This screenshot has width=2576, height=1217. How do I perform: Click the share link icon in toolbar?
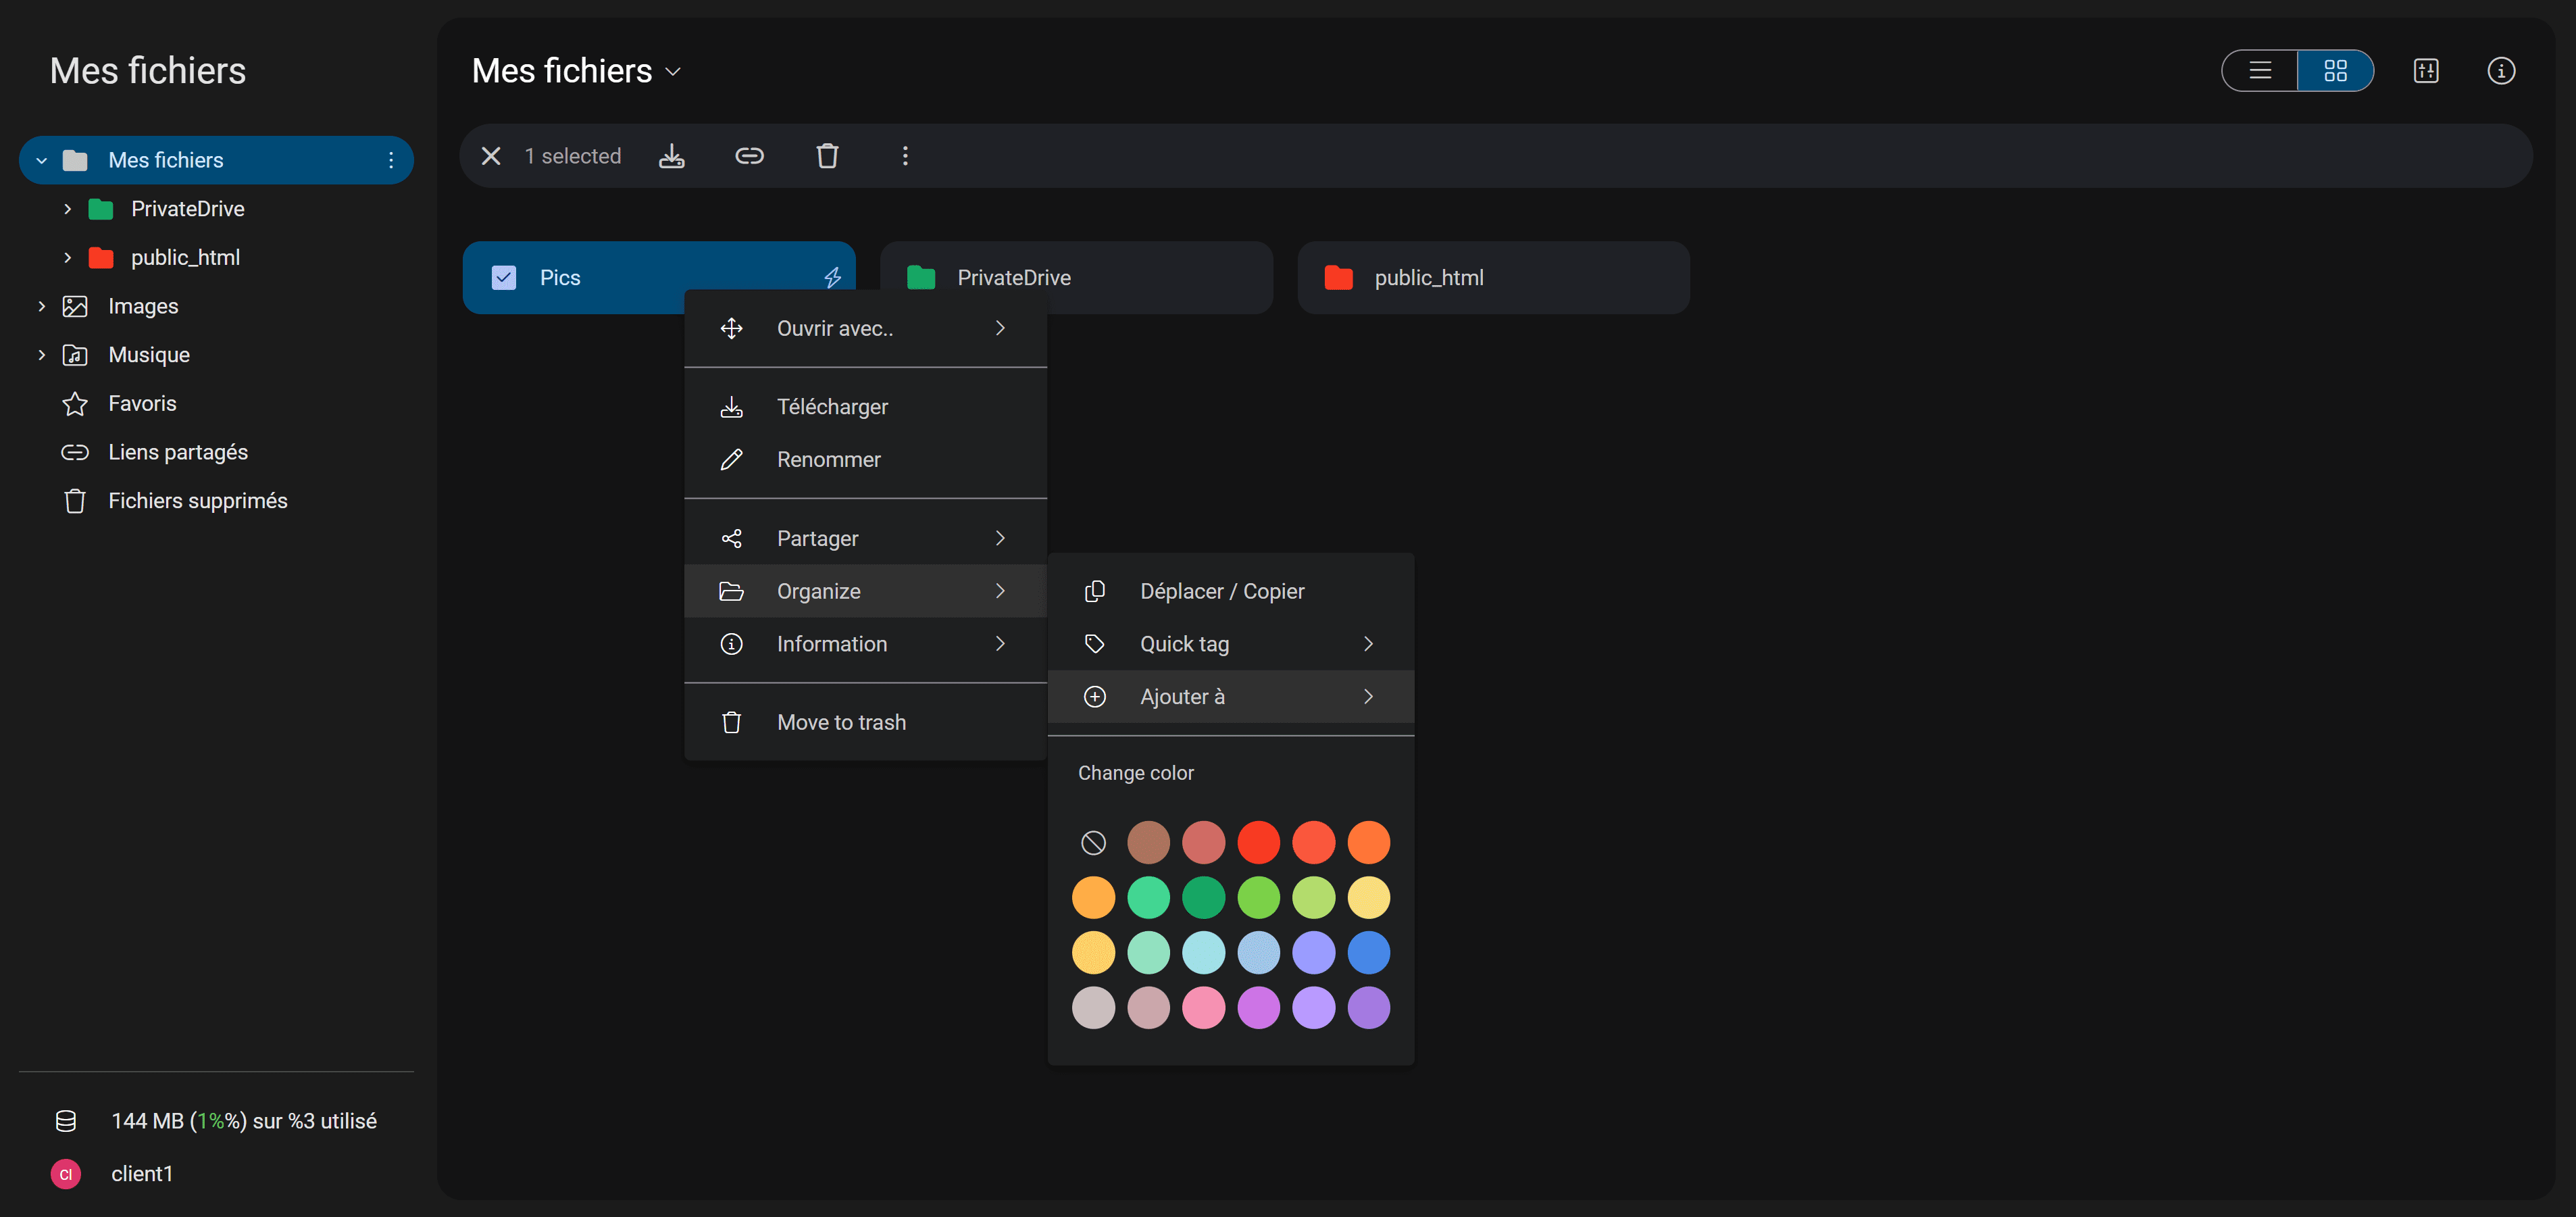point(749,156)
